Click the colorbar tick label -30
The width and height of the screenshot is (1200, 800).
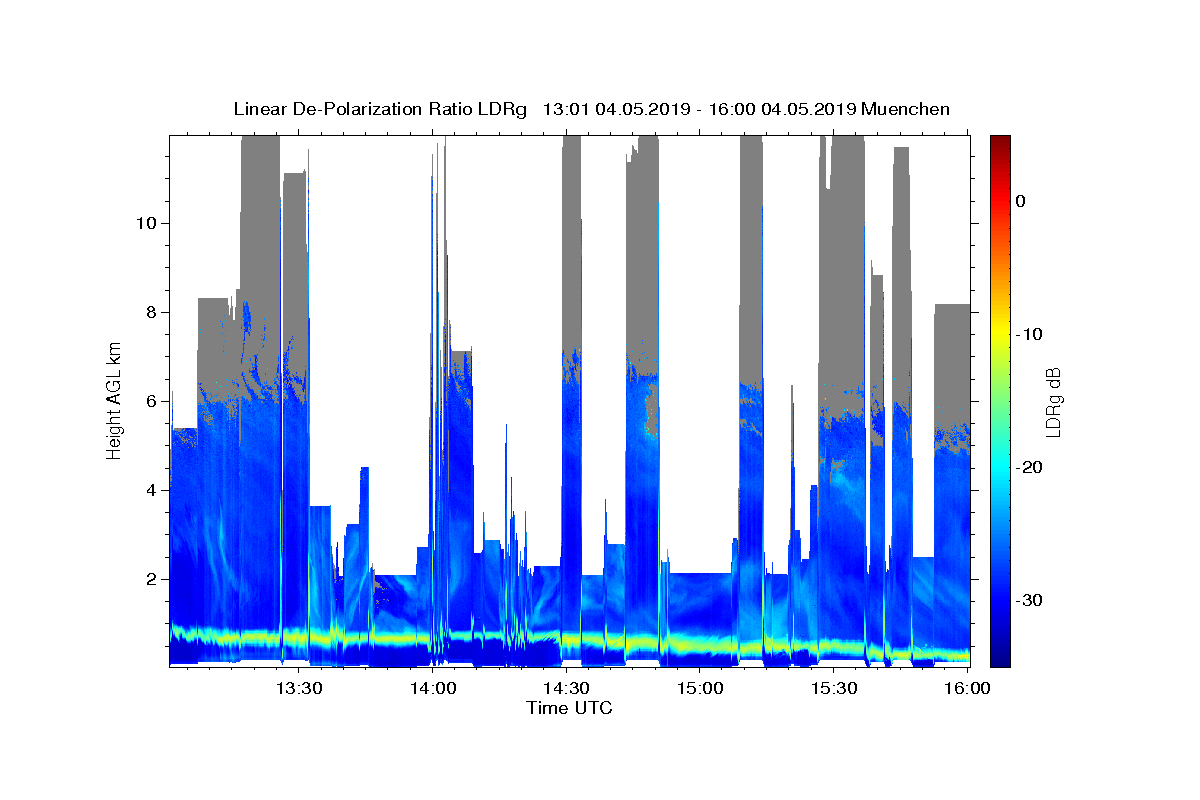tap(1030, 600)
